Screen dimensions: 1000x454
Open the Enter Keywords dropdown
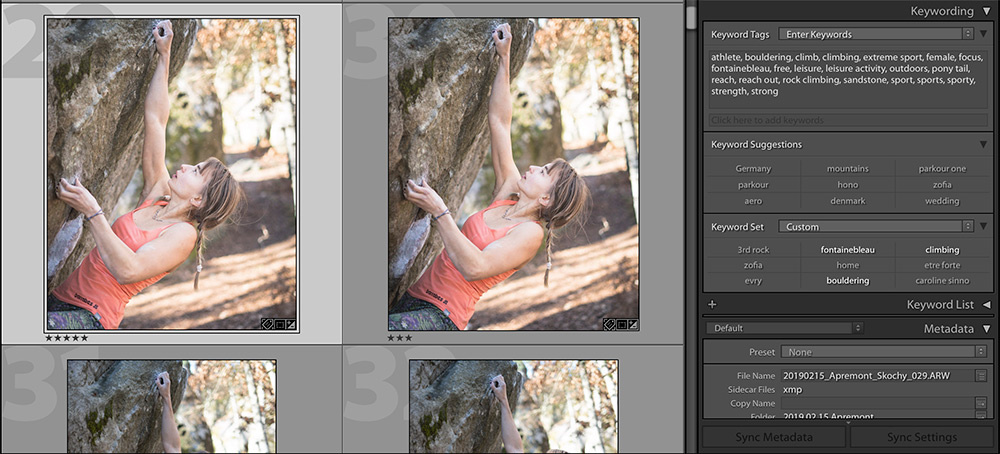pyautogui.click(x=876, y=34)
